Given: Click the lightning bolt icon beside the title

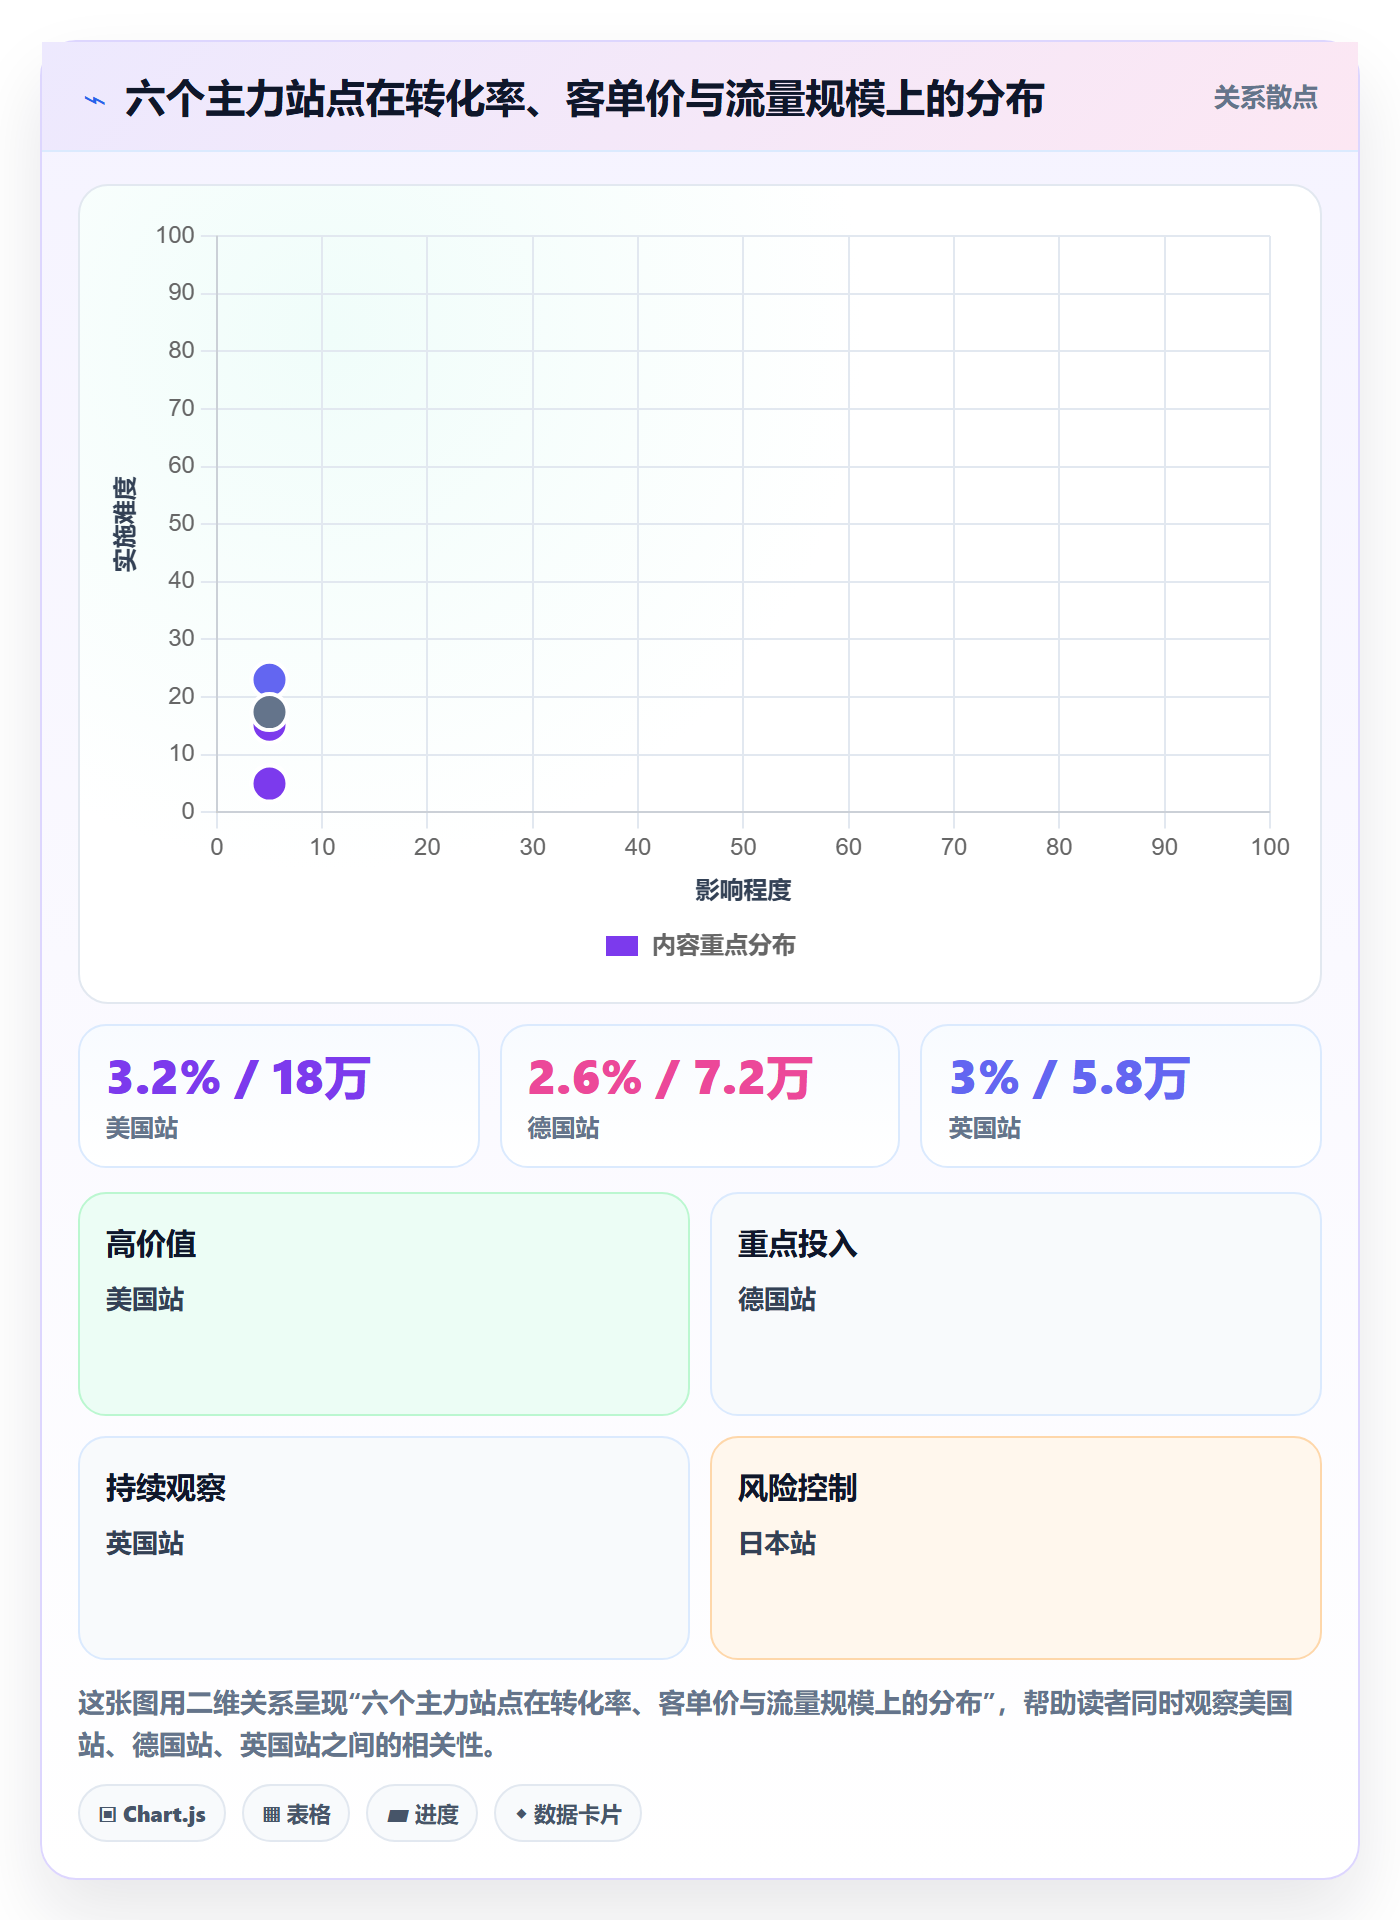Looking at the screenshot, I should tap(95, 100).
